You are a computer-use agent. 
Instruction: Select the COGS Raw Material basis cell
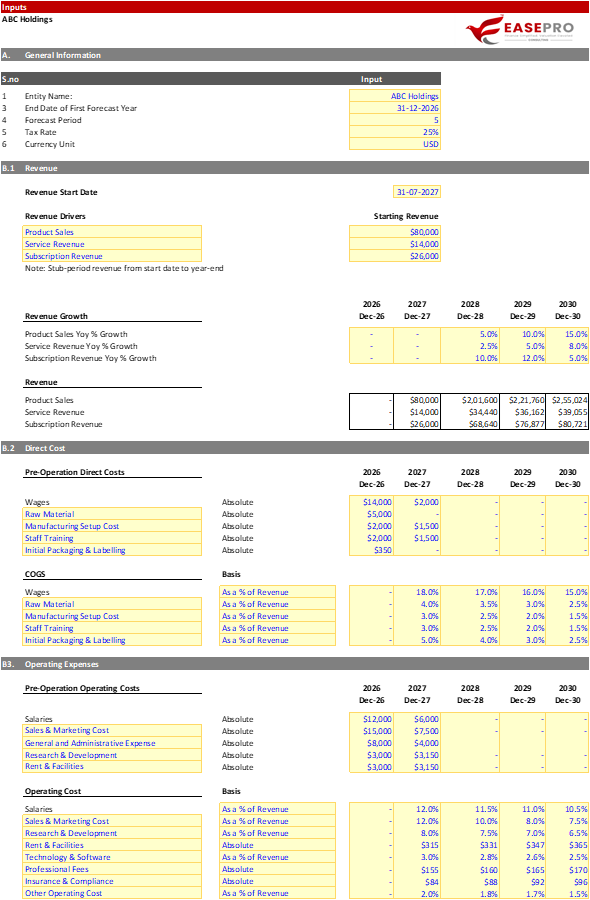coord(277,604)
